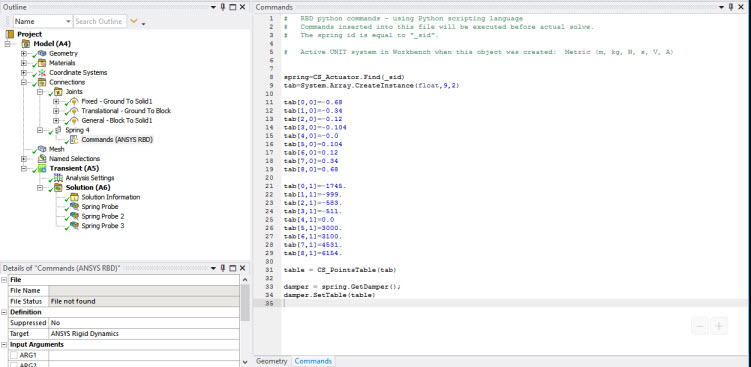Expand the Named Selections node
The height and width of the screenshot is (367, 751).
point(23,159)
